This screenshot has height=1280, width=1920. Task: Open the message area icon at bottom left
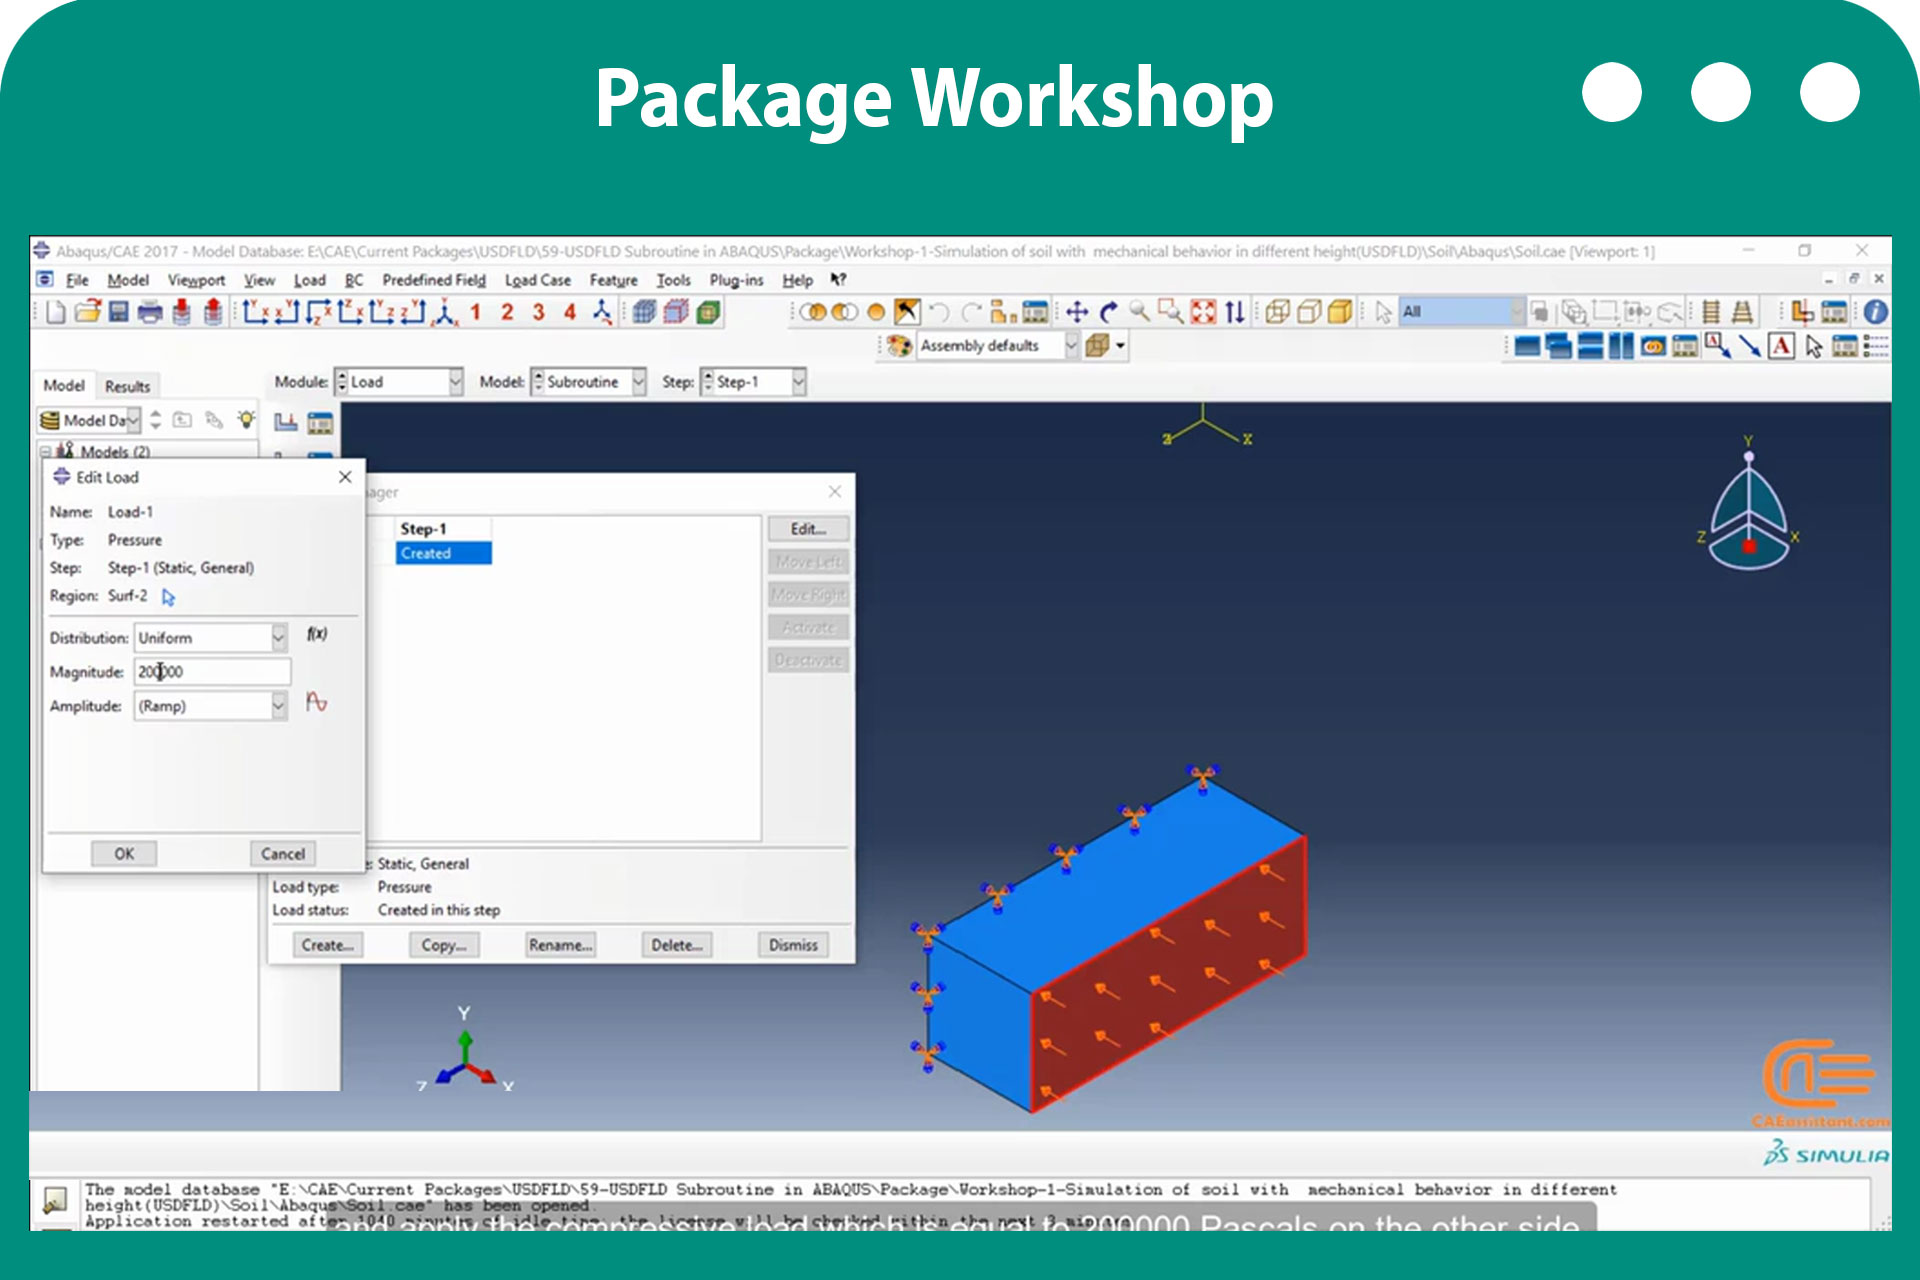pyautogui.click(x=54, y=1199)
